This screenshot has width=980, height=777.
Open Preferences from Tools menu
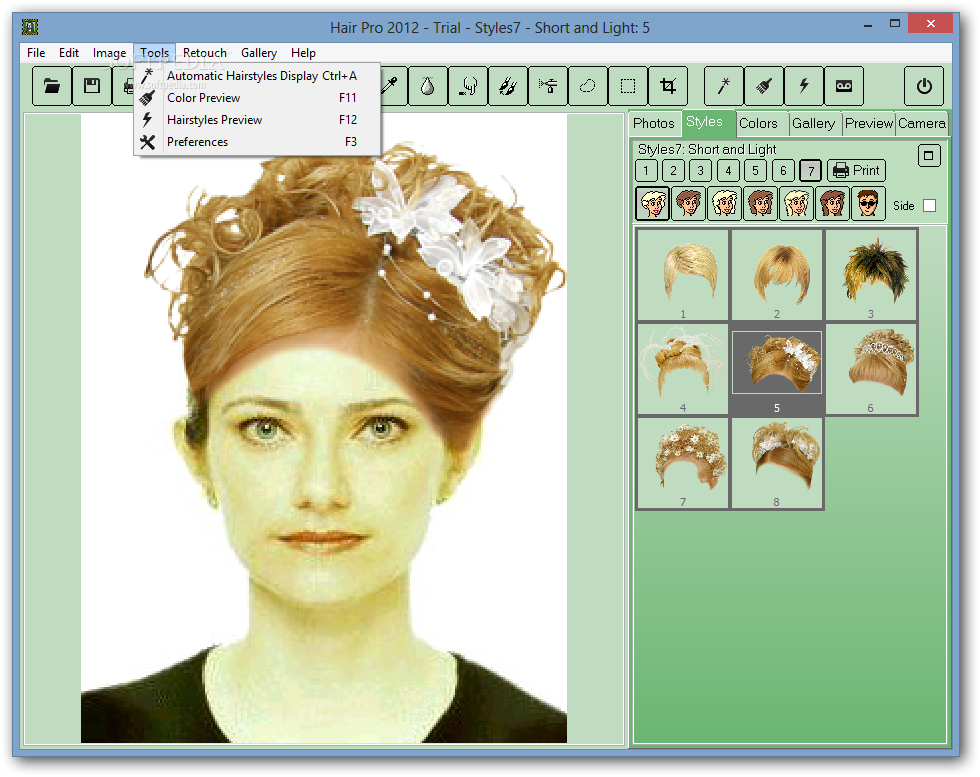[257, 142]
